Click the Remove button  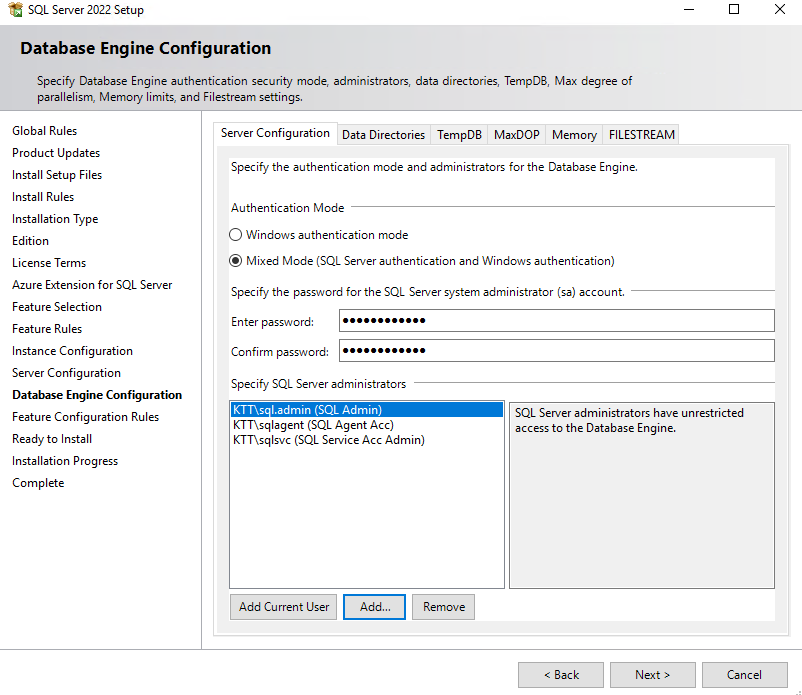[443, 607]
